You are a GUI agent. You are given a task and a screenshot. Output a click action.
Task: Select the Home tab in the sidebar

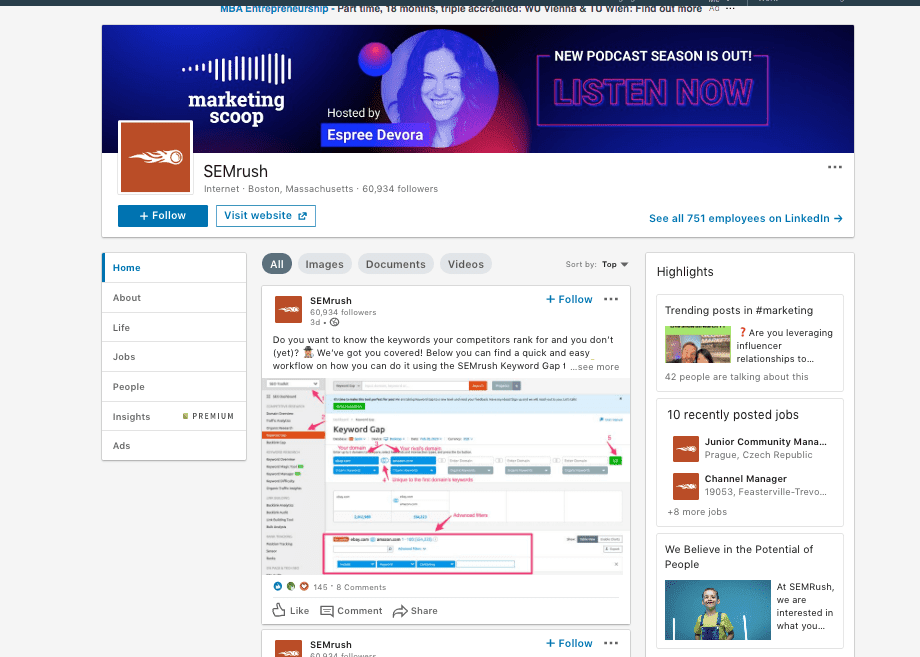174,267
